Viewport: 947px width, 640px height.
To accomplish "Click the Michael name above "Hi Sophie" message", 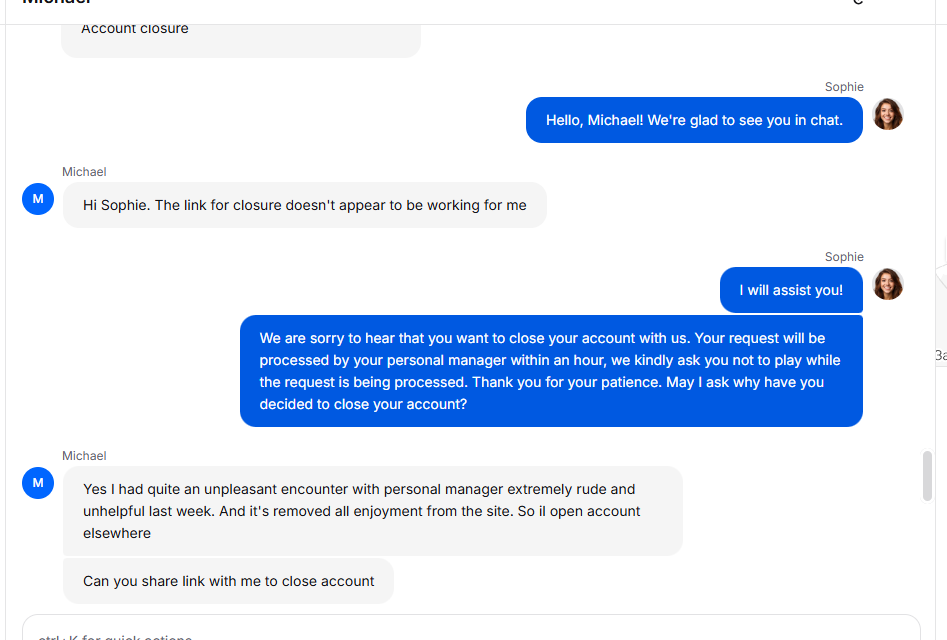I will [x=84, y=172].
